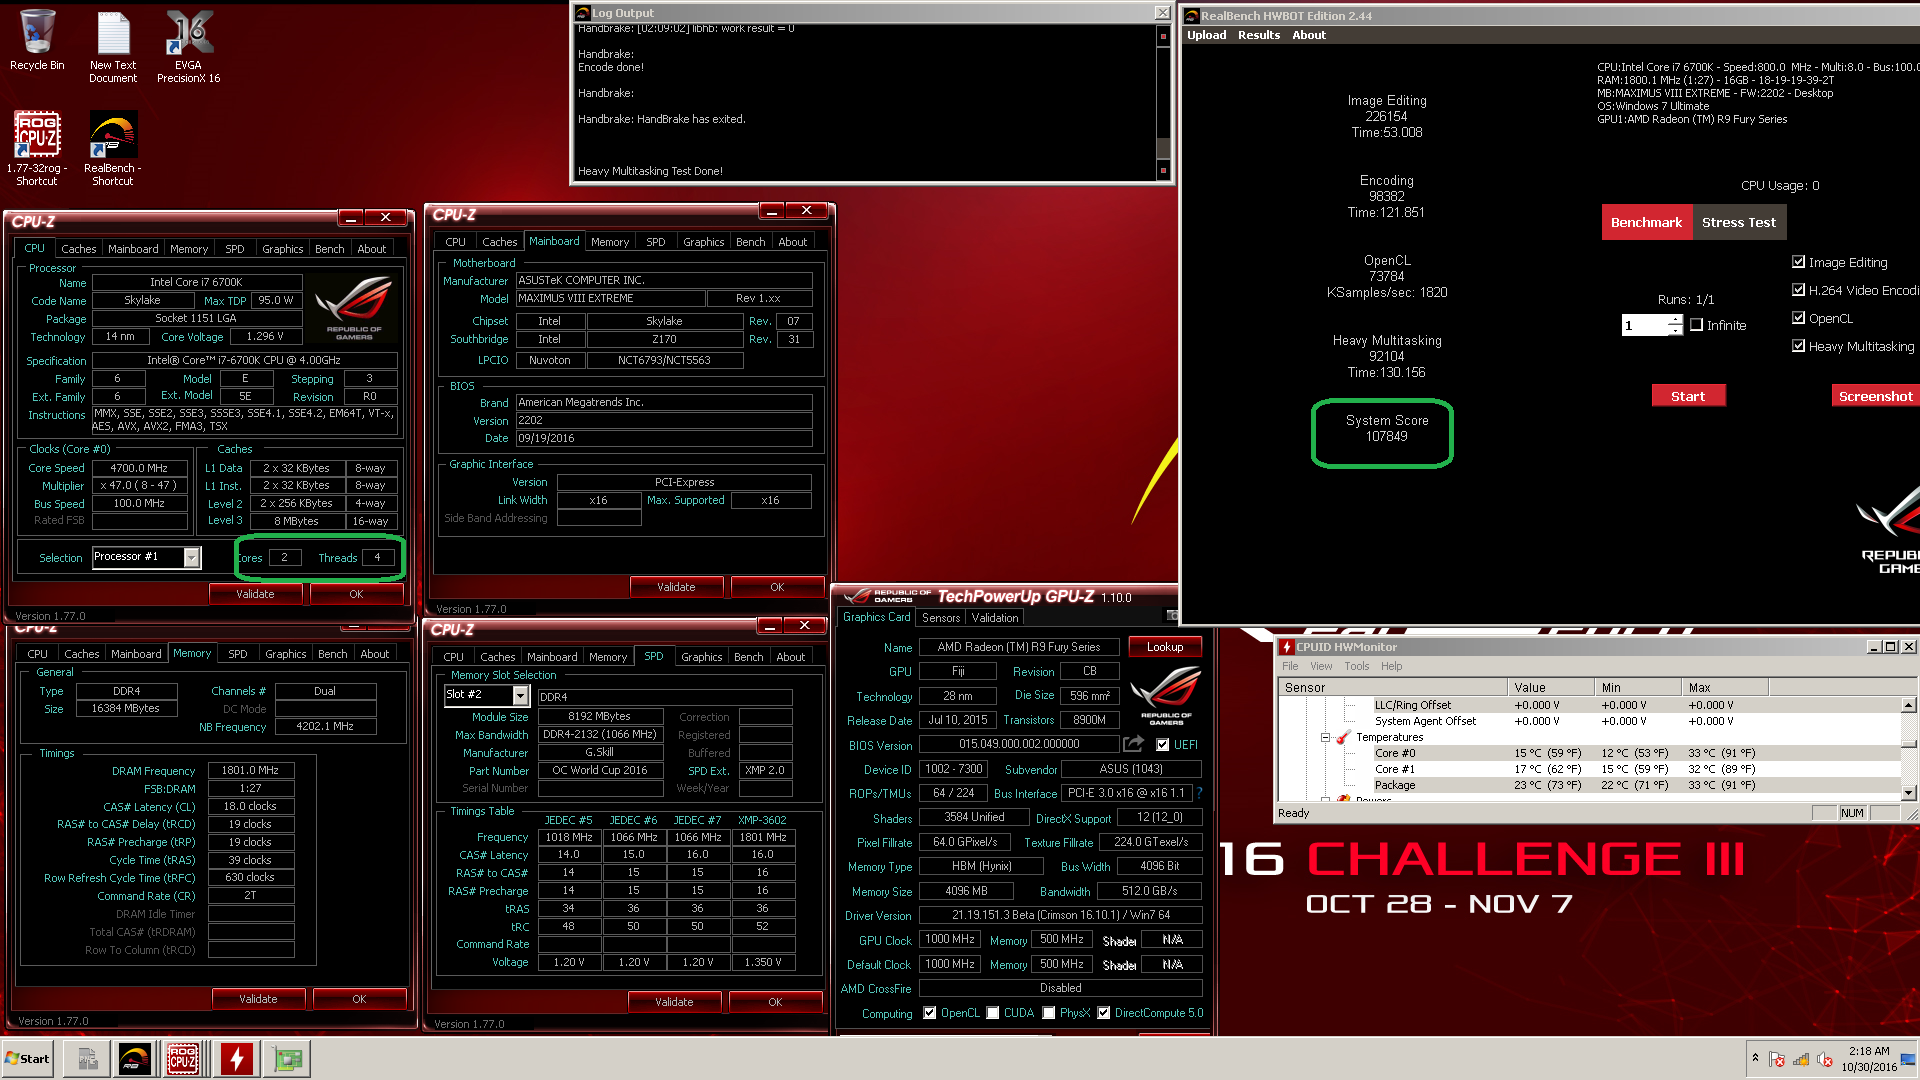This screenshot has height=1080, width=1920.
Task: Switch to the Sensors tab in GPU-Z
Action: coord(940,618)
